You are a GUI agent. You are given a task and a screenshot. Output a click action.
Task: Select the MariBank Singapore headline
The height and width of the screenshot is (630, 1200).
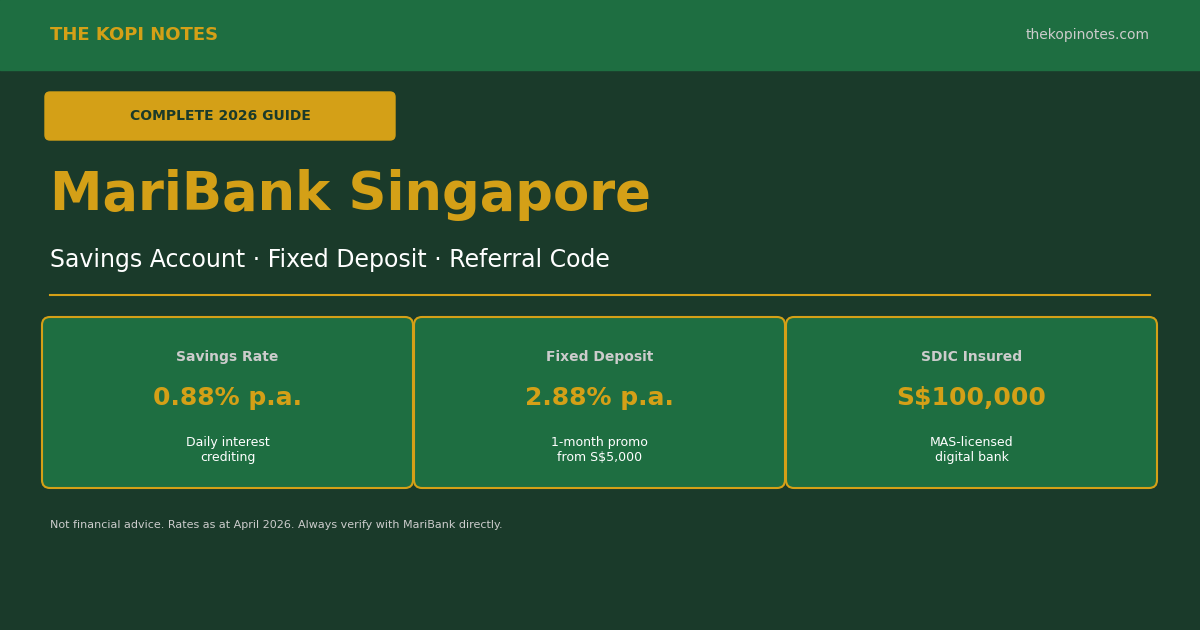(350, 194)
